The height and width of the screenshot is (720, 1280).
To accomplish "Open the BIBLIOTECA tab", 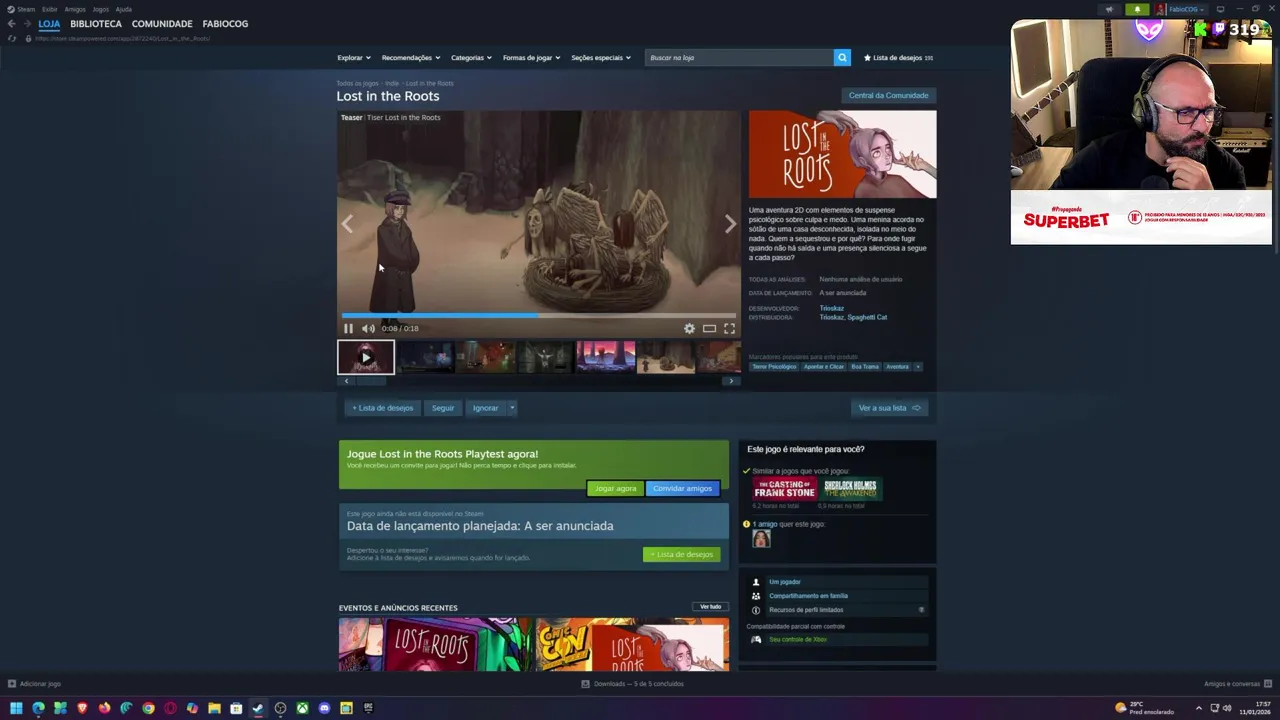I will [96, 23].
